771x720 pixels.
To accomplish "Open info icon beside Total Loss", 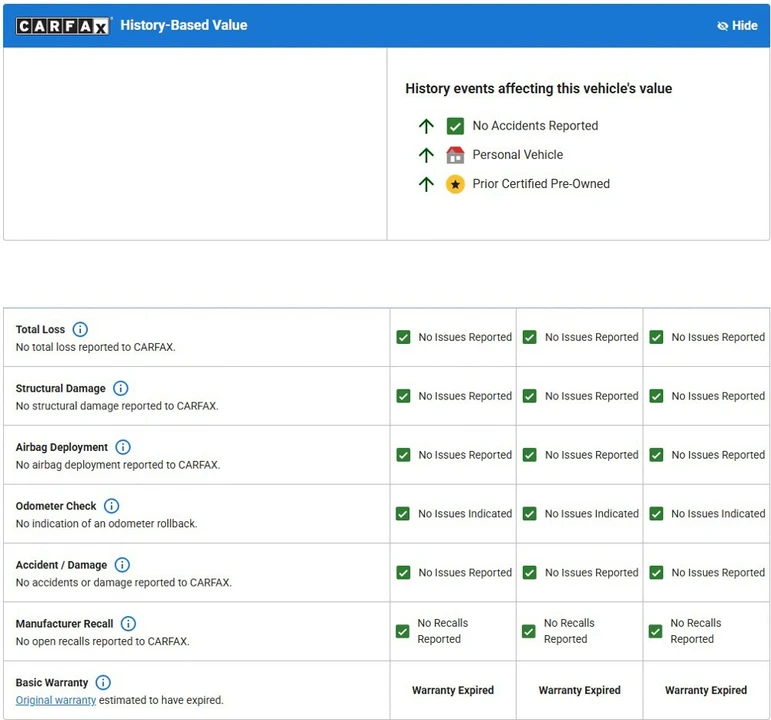I will (80, 329).
